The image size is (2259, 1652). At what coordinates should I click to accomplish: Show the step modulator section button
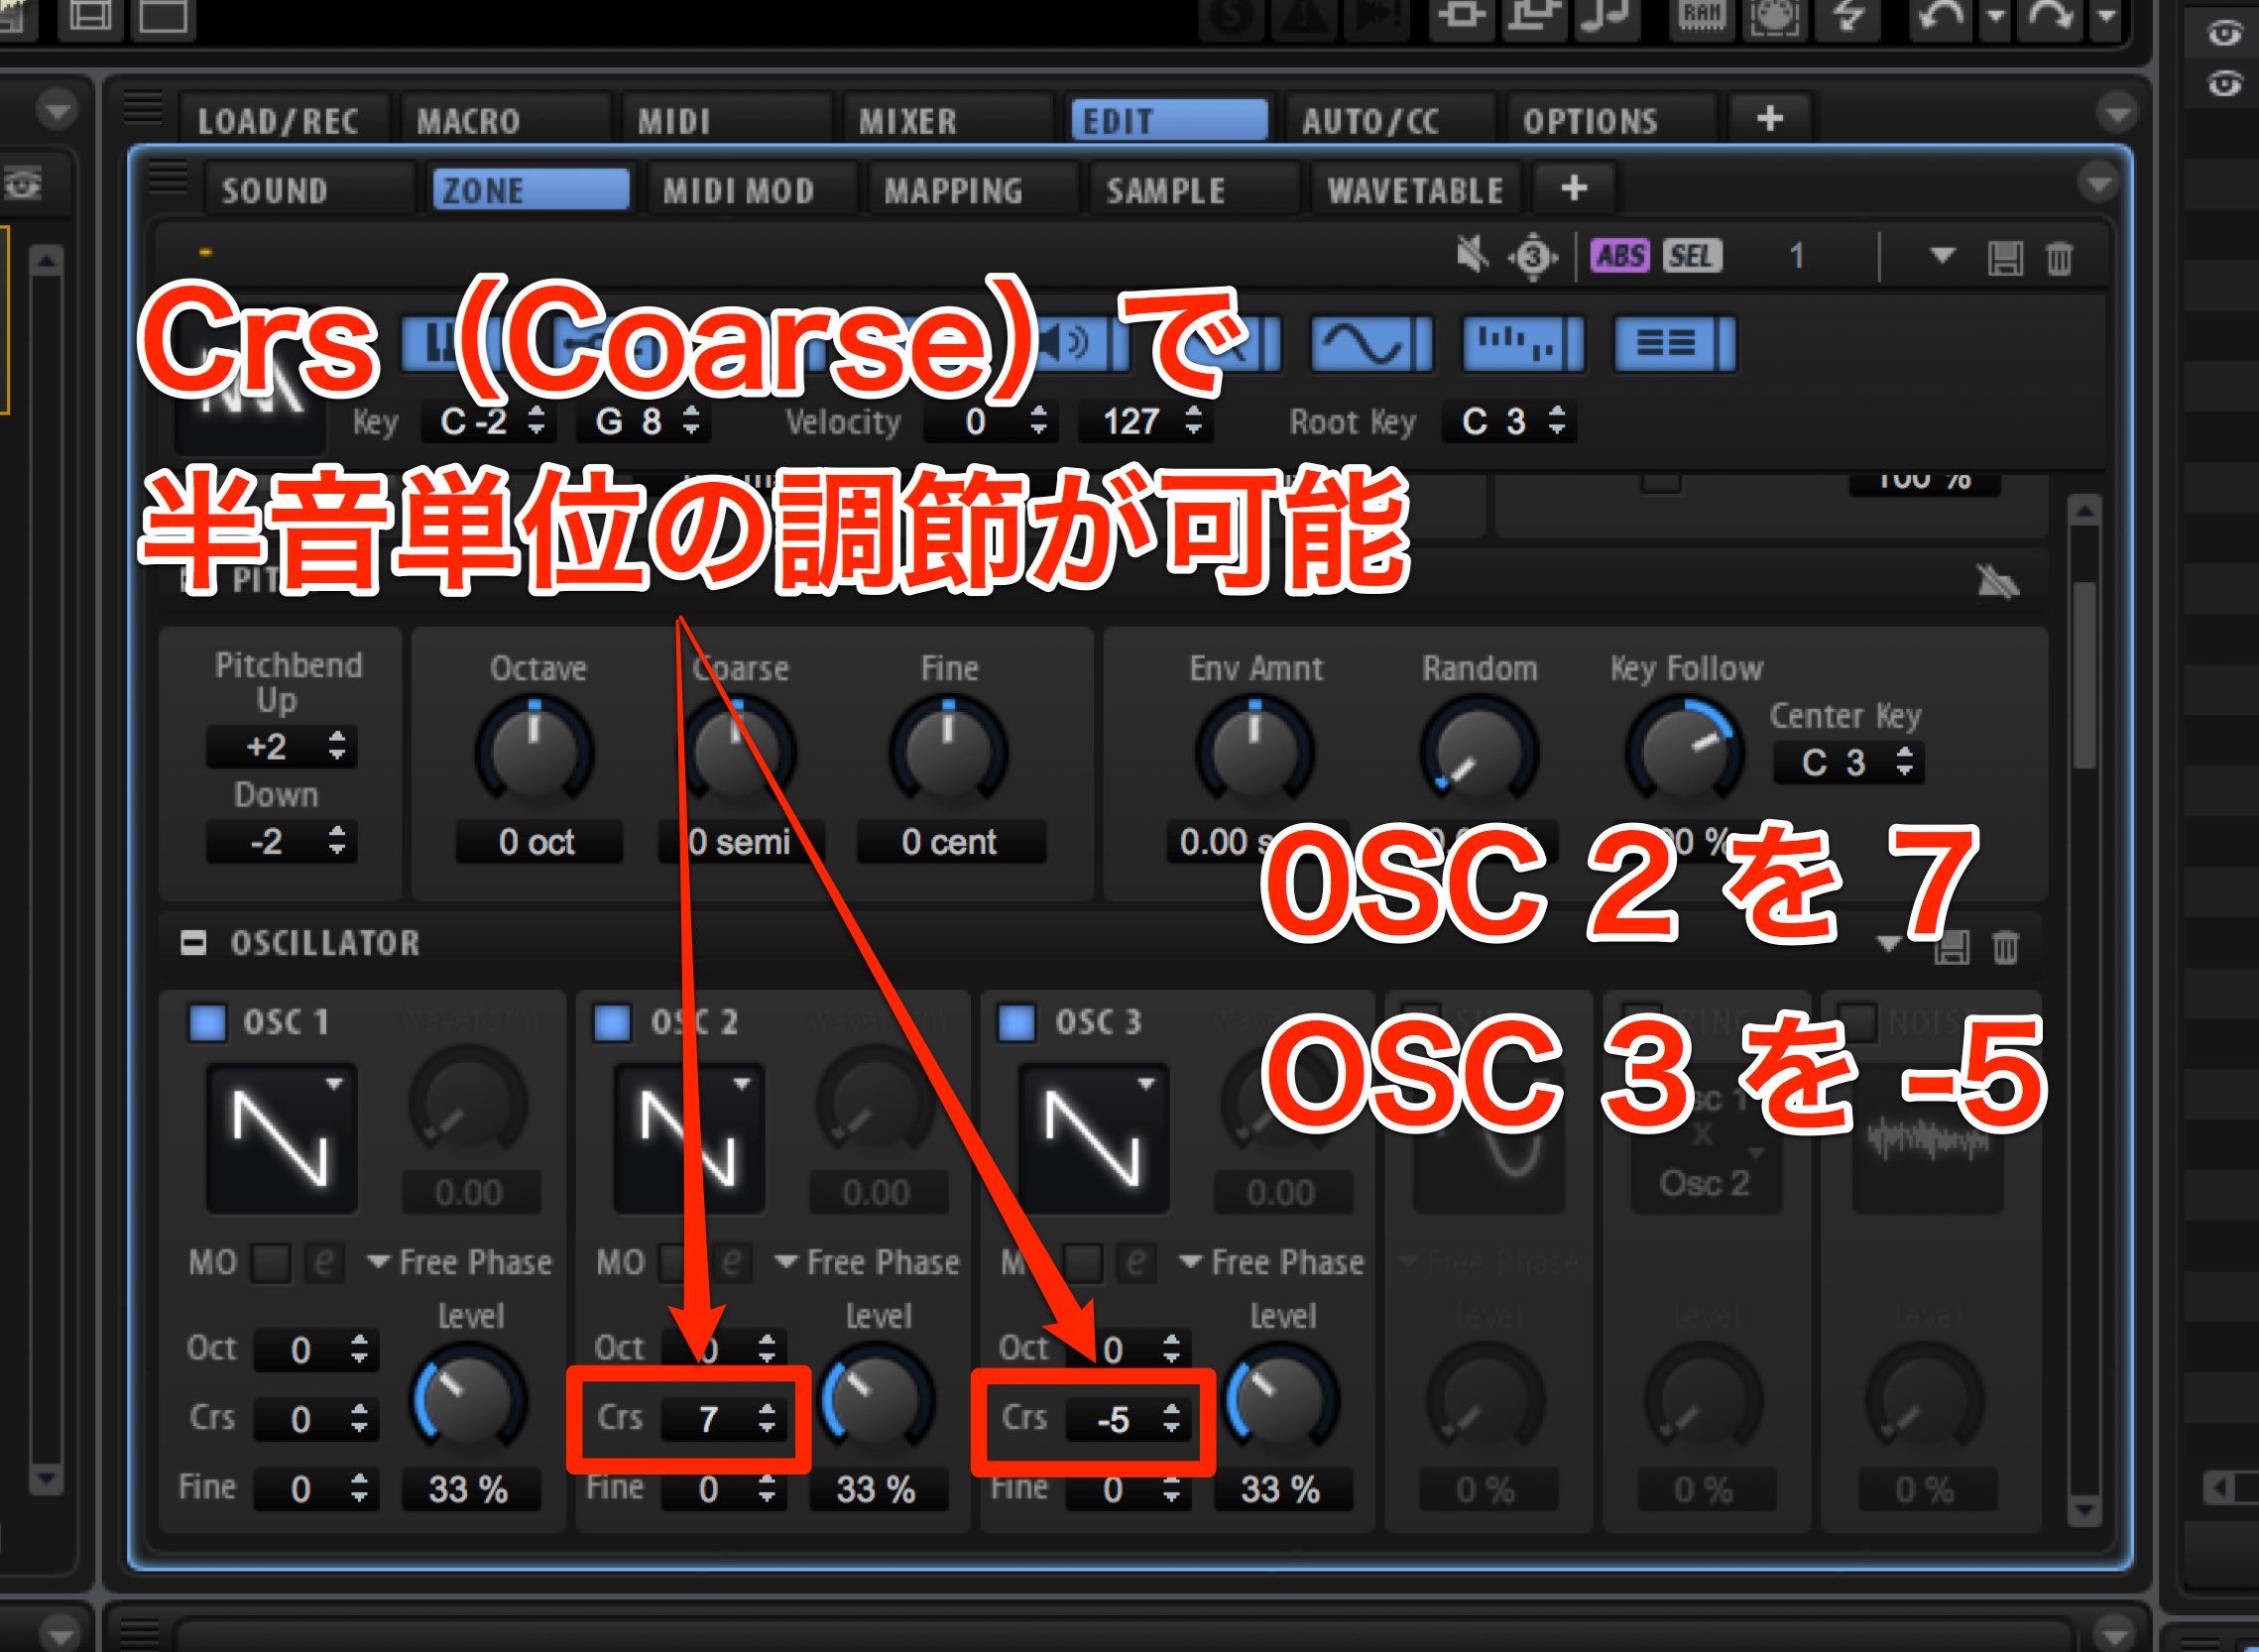coord(1524,345)
